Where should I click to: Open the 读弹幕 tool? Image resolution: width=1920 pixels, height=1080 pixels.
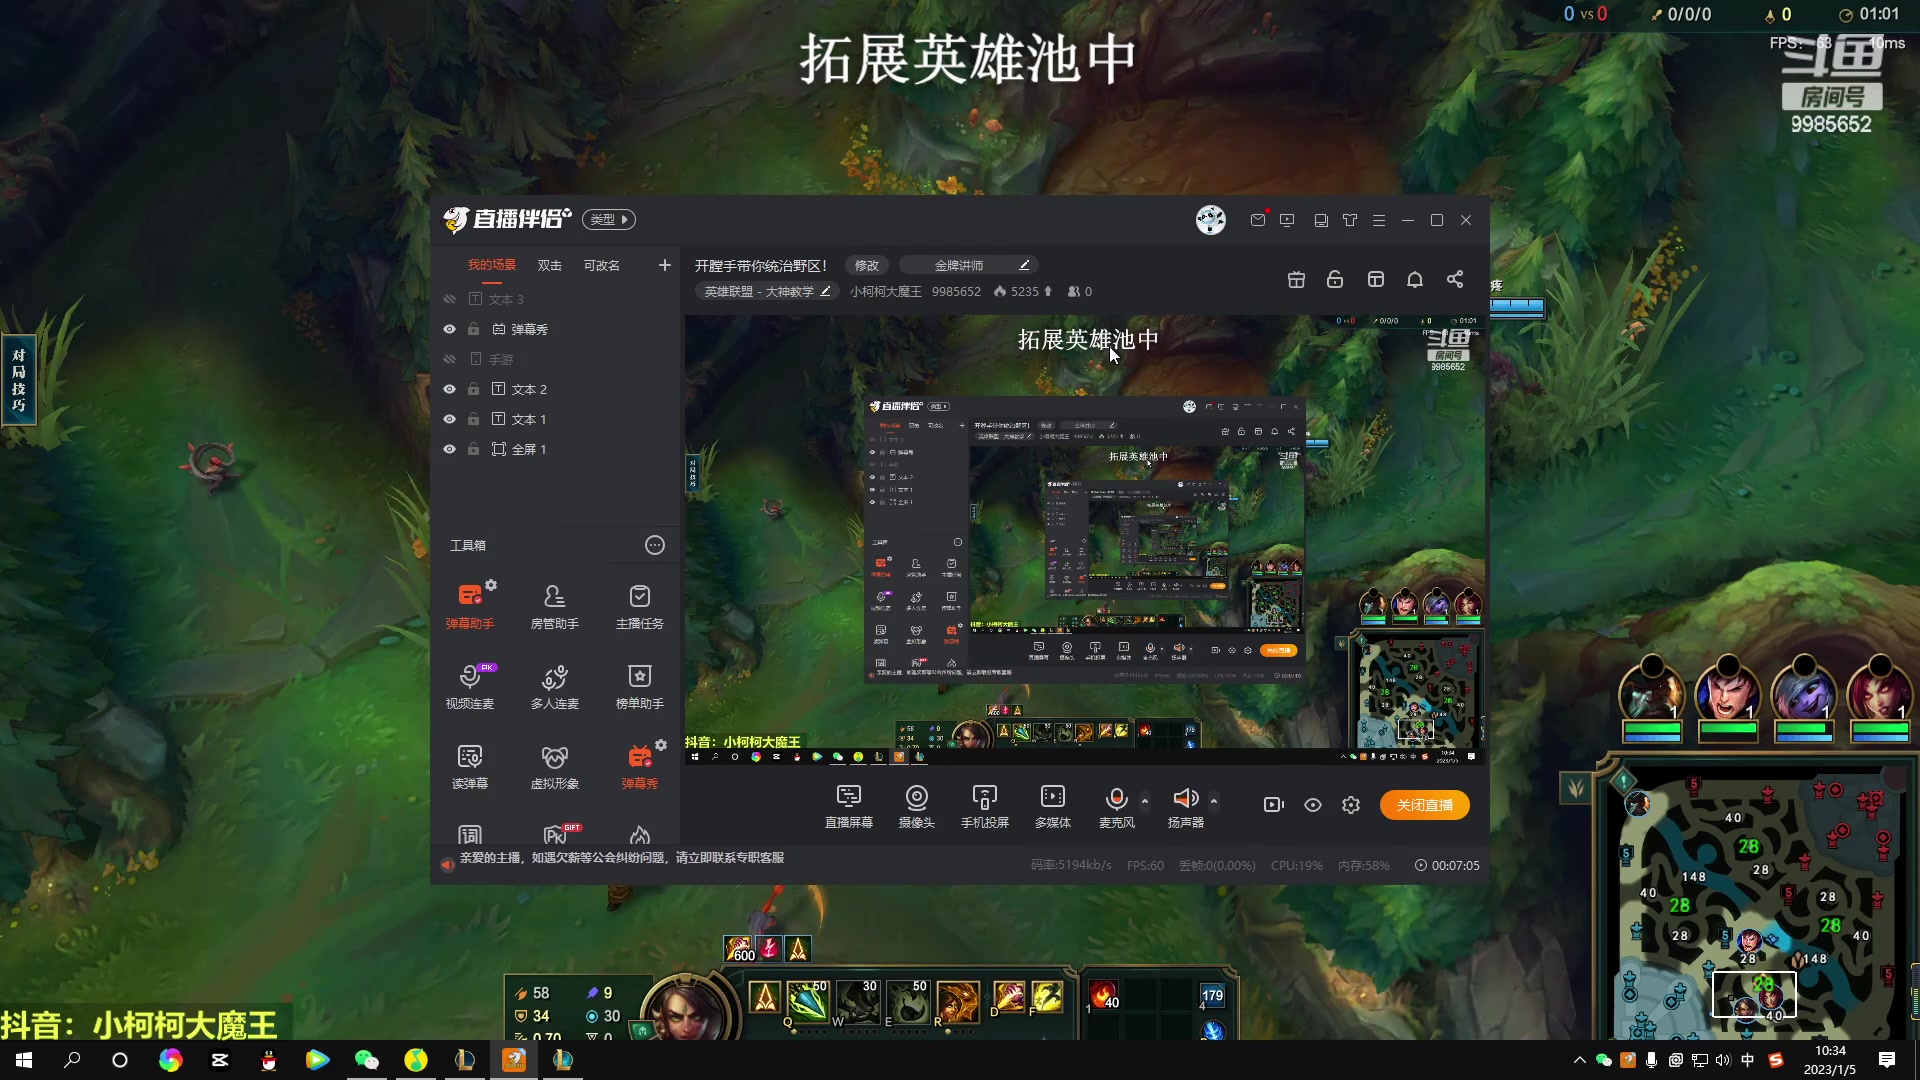(469, 766)
